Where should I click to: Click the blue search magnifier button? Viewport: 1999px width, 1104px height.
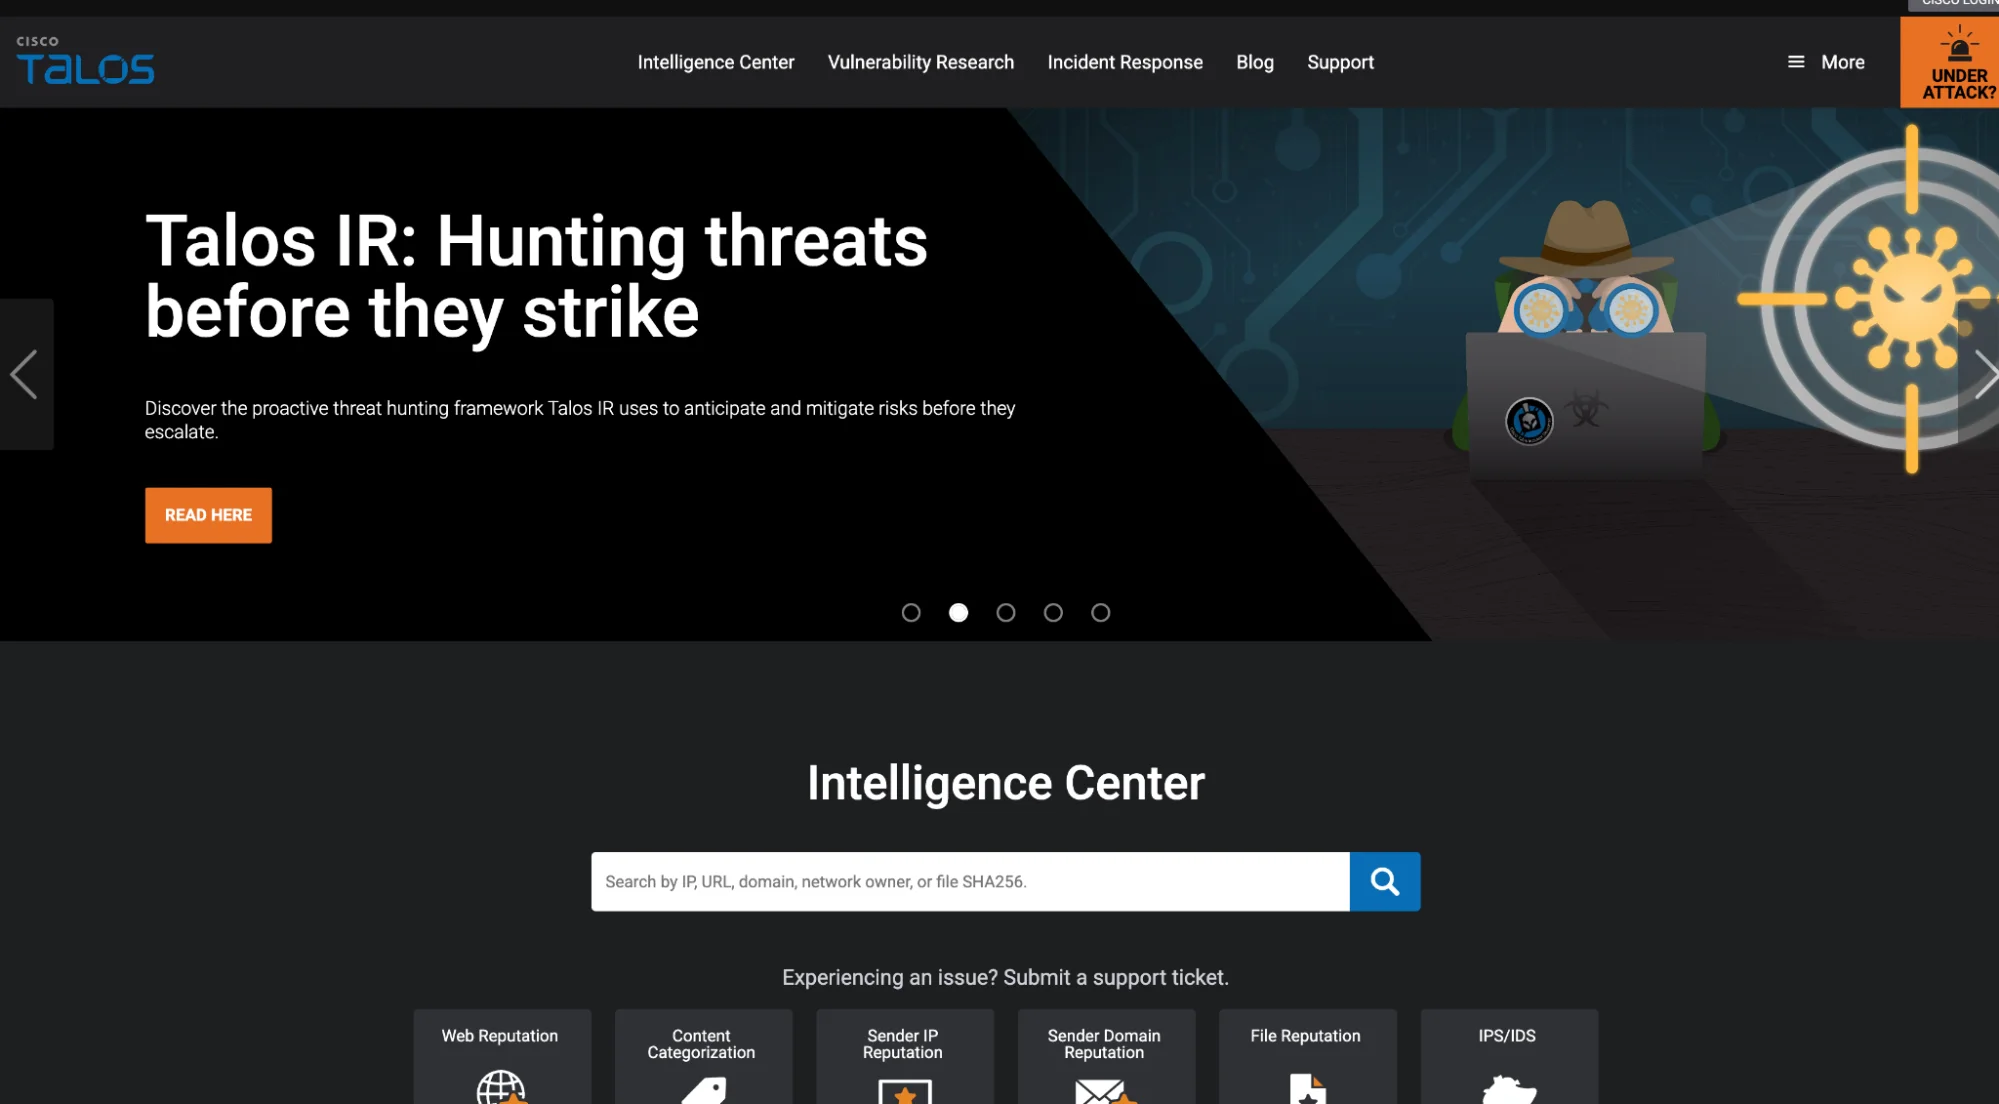[x=1384, y=881]
